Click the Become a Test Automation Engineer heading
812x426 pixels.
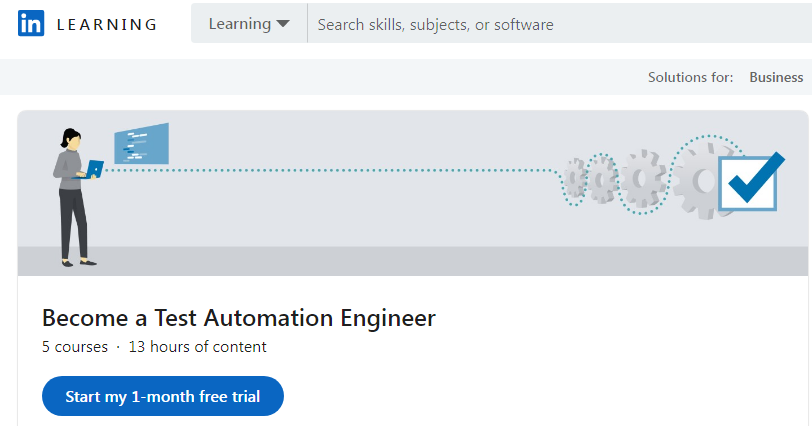click(x=239, y=318)
